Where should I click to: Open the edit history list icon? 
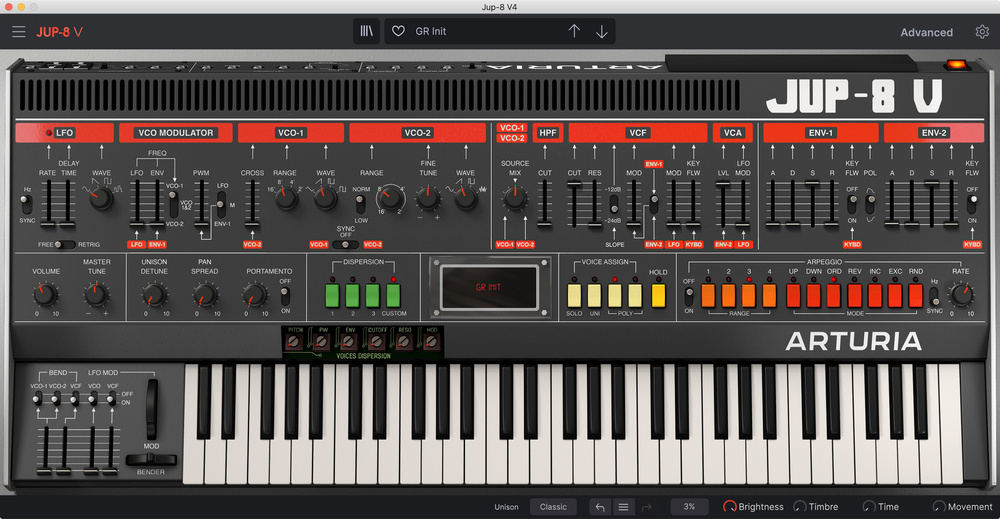tap(623, 507)
